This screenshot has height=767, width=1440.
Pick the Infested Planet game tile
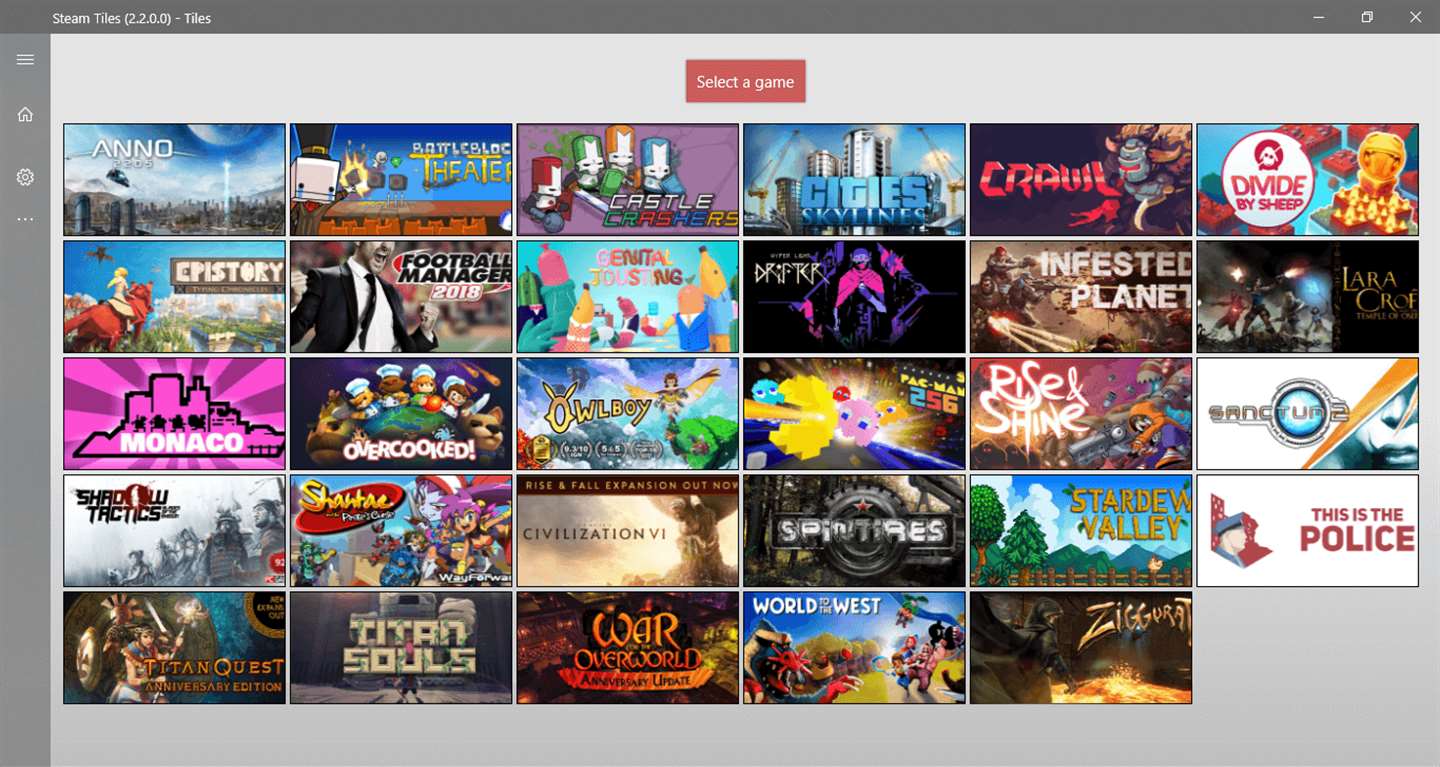point(1081,297)
